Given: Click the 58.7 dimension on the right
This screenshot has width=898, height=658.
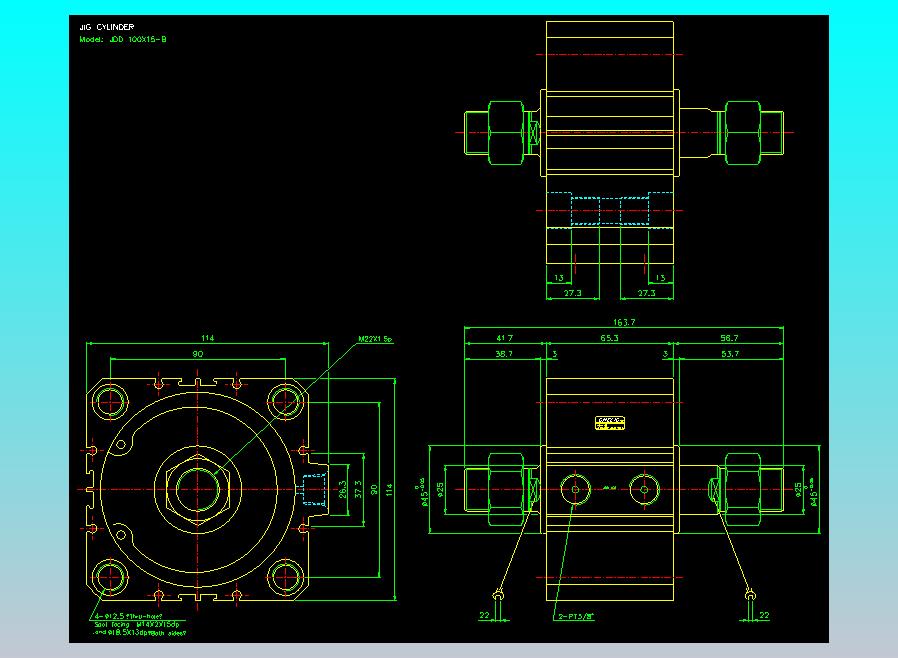Looking at the screenshot, I should coord(730,340).
